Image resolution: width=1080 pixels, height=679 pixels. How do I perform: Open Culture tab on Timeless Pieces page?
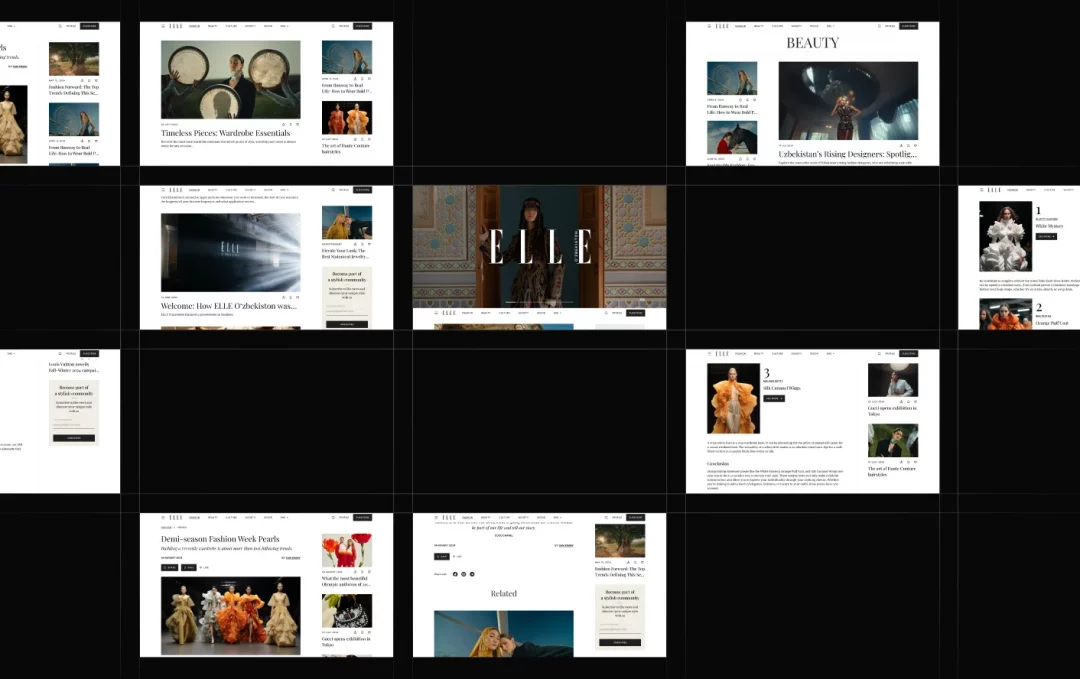click(231, 26)
